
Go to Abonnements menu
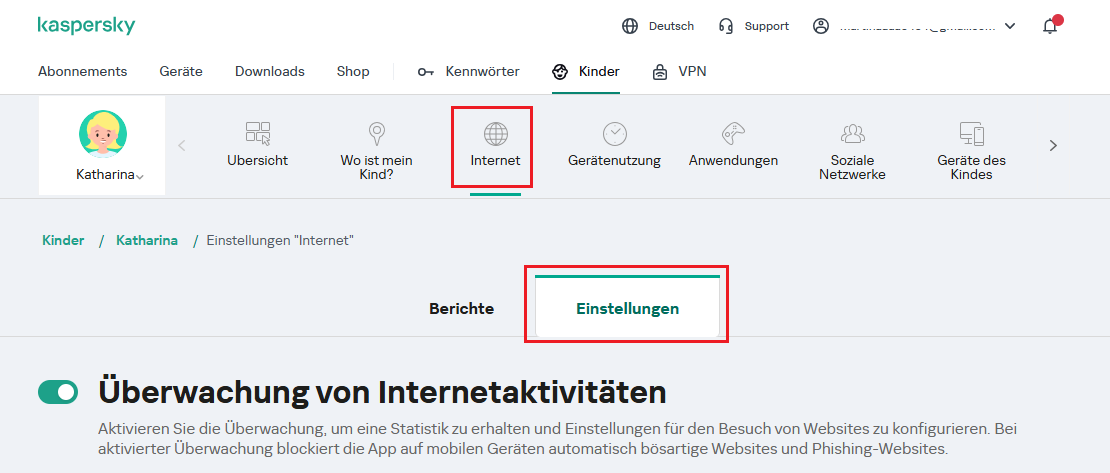[83, 72]
